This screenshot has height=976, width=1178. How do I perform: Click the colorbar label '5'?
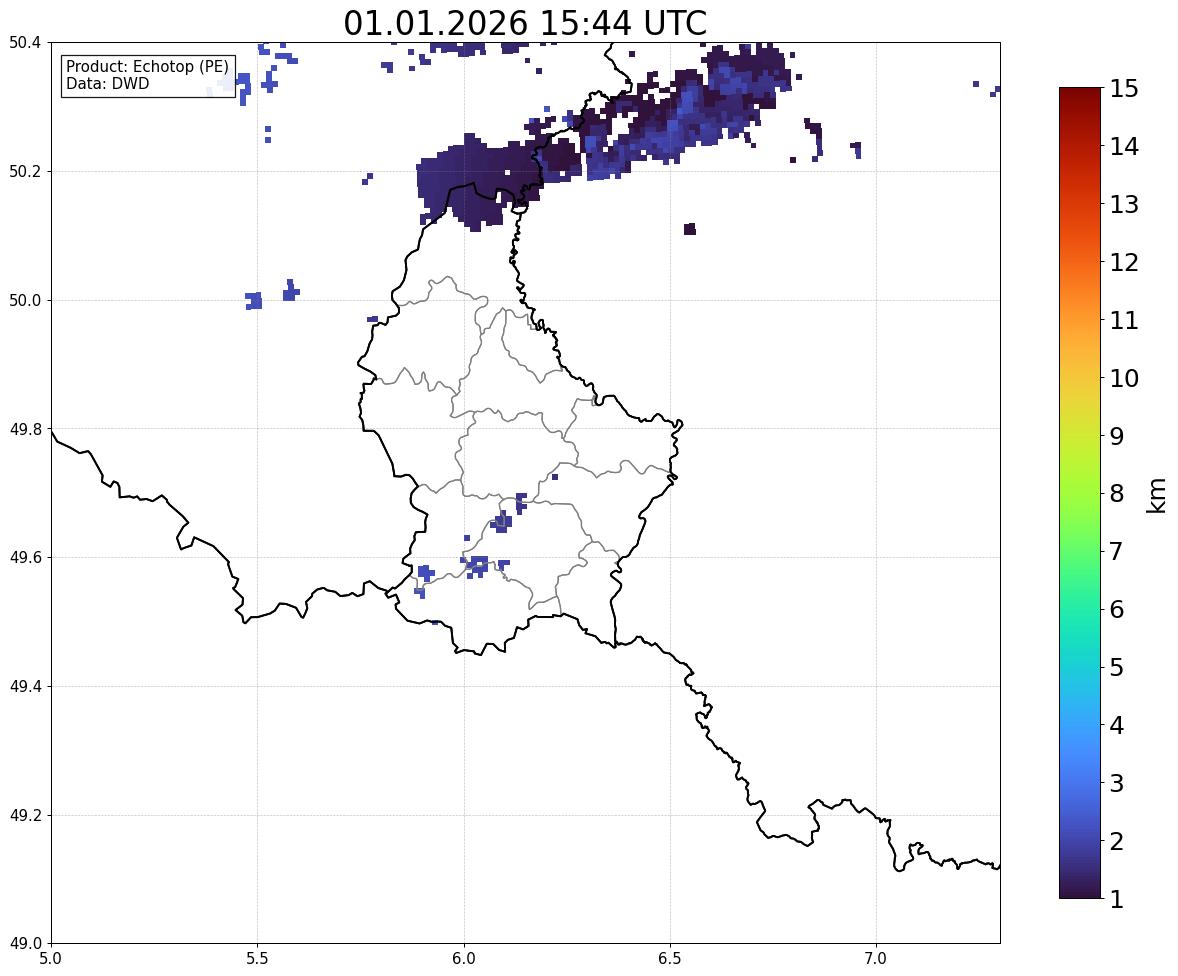(x=1117, y=667)
